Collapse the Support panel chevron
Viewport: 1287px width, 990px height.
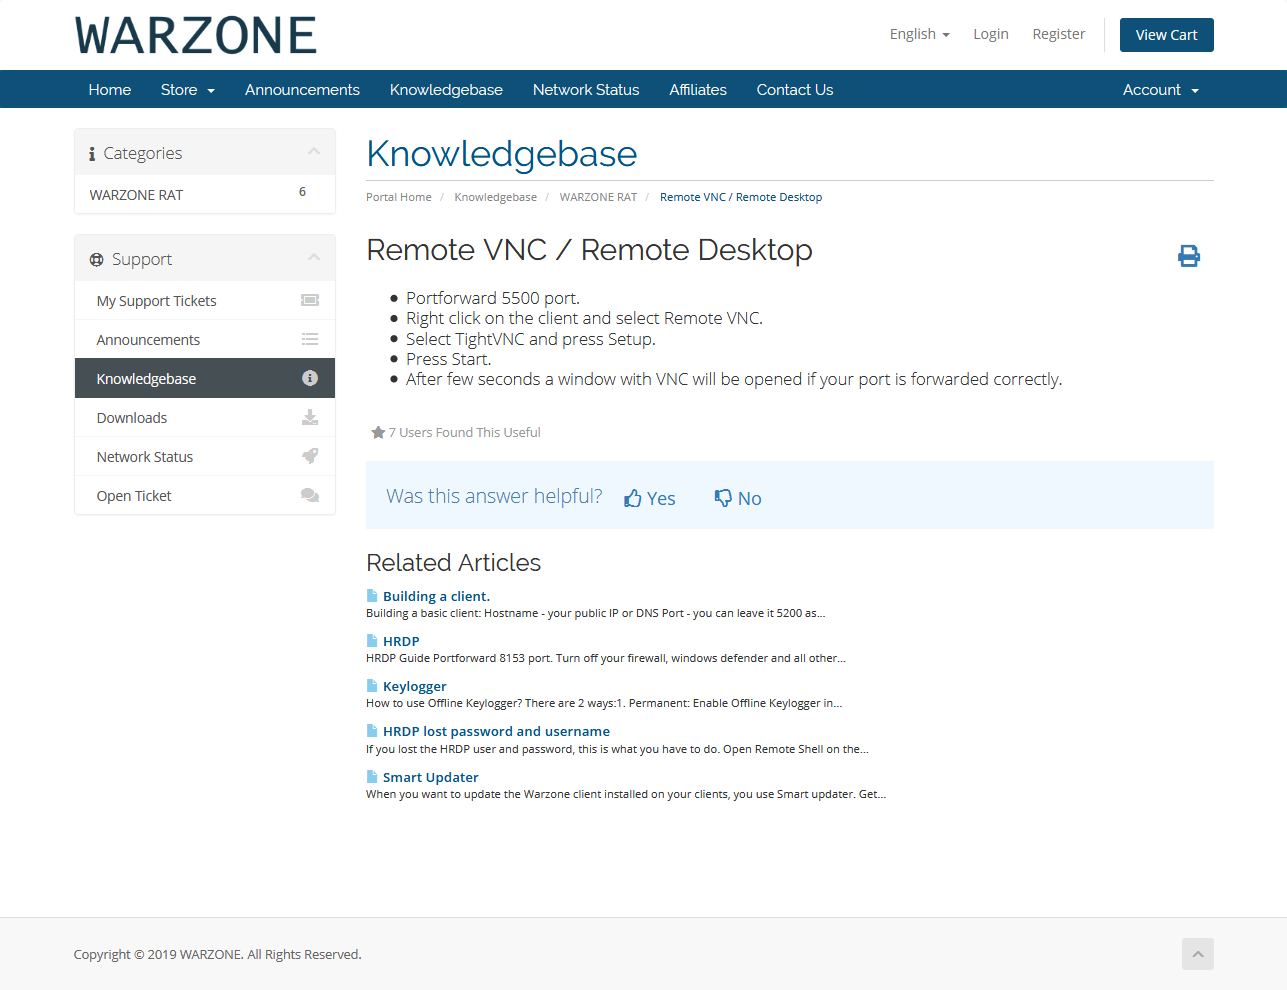point(314,258)
